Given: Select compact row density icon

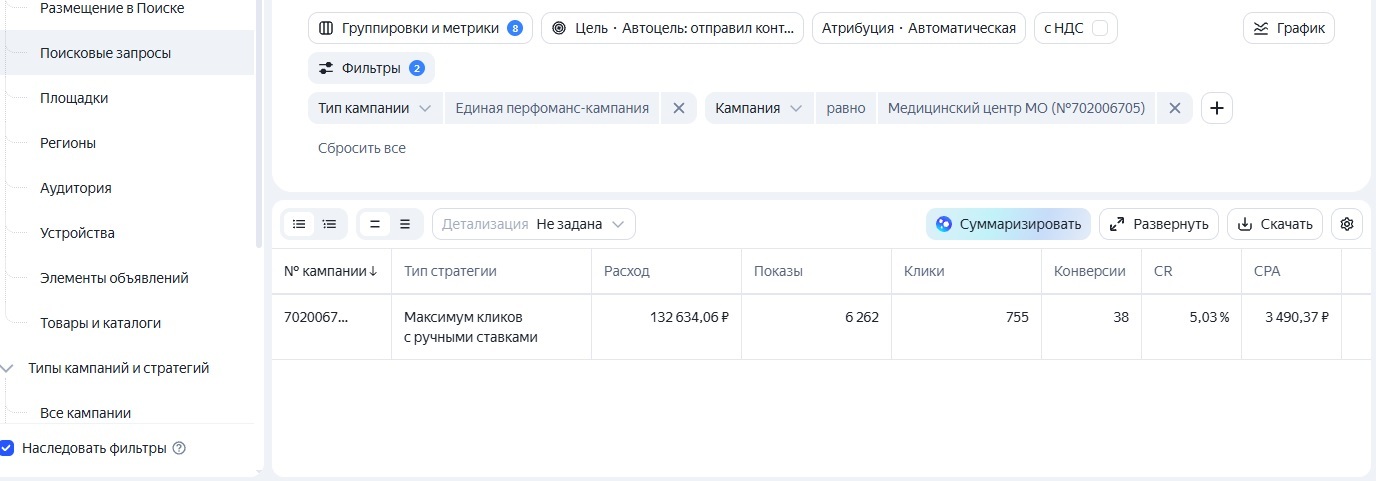Looking at the screenshot, I should (375, 224).
